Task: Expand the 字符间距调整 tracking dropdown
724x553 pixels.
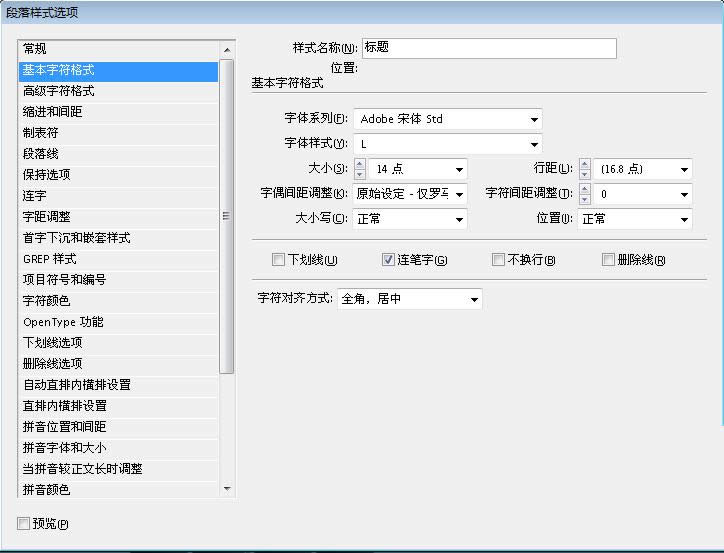Action: 684,194
